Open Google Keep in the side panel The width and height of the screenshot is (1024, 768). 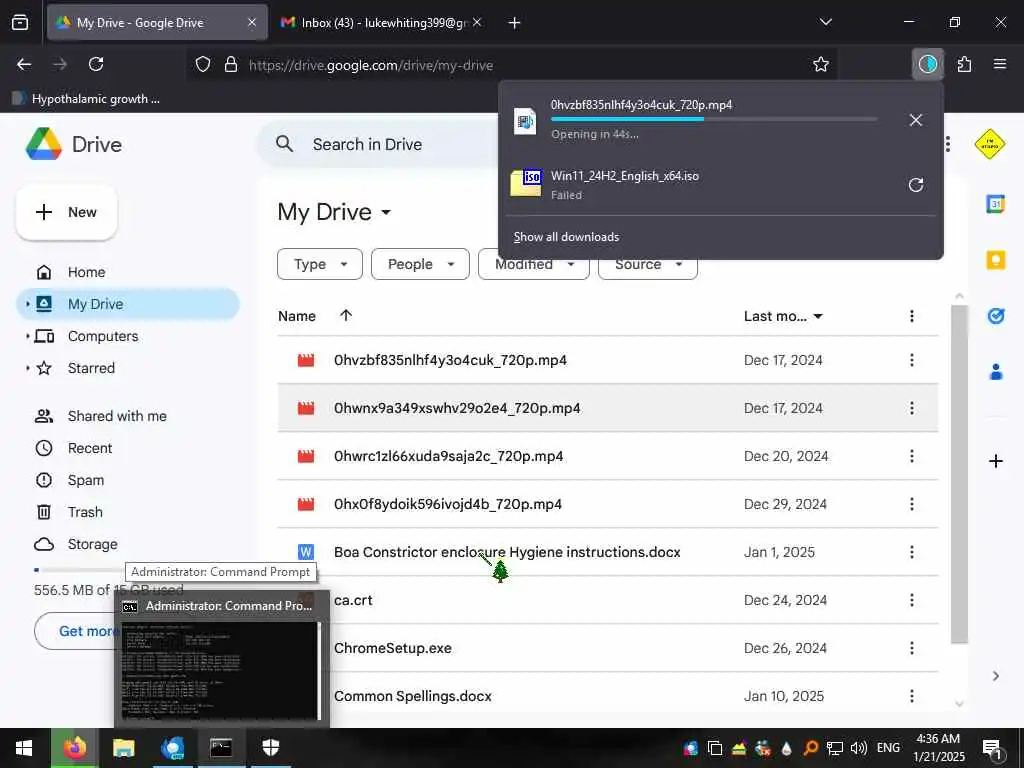(995, 260)
